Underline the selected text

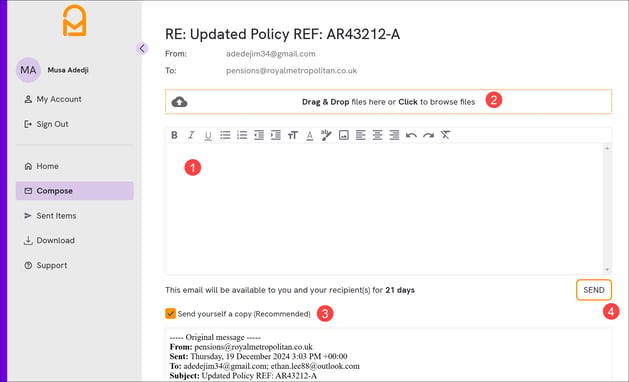[x=208, y=136]
